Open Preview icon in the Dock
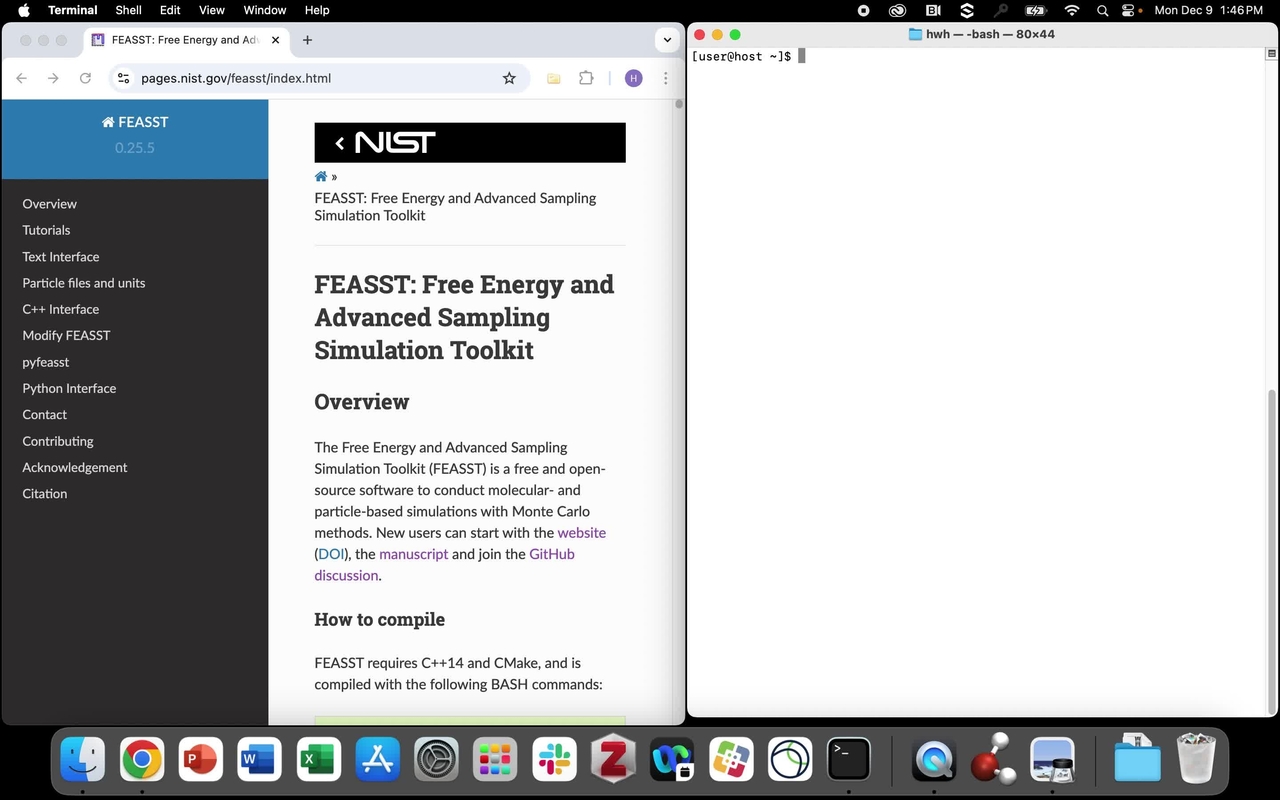Screen dimensions: 1280x800 (x=1052, y=760)
